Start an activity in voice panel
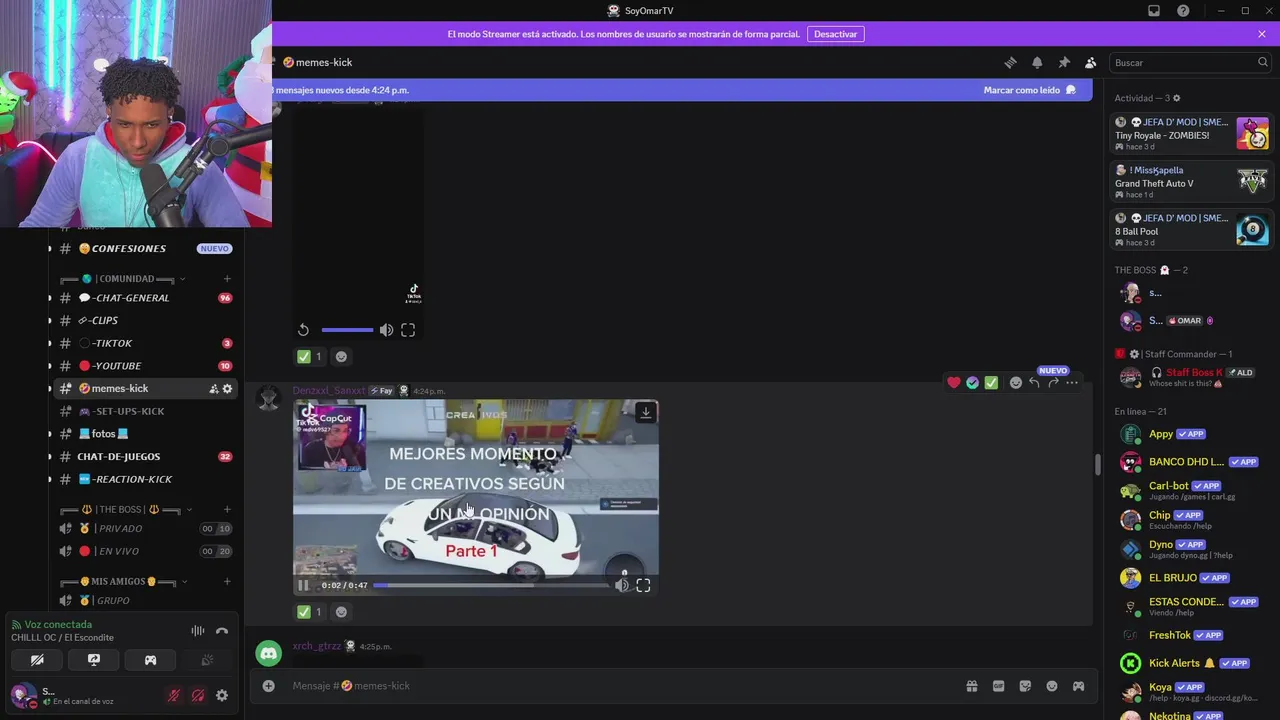Viewport: 1280px width, 720px height. point(150,660)
